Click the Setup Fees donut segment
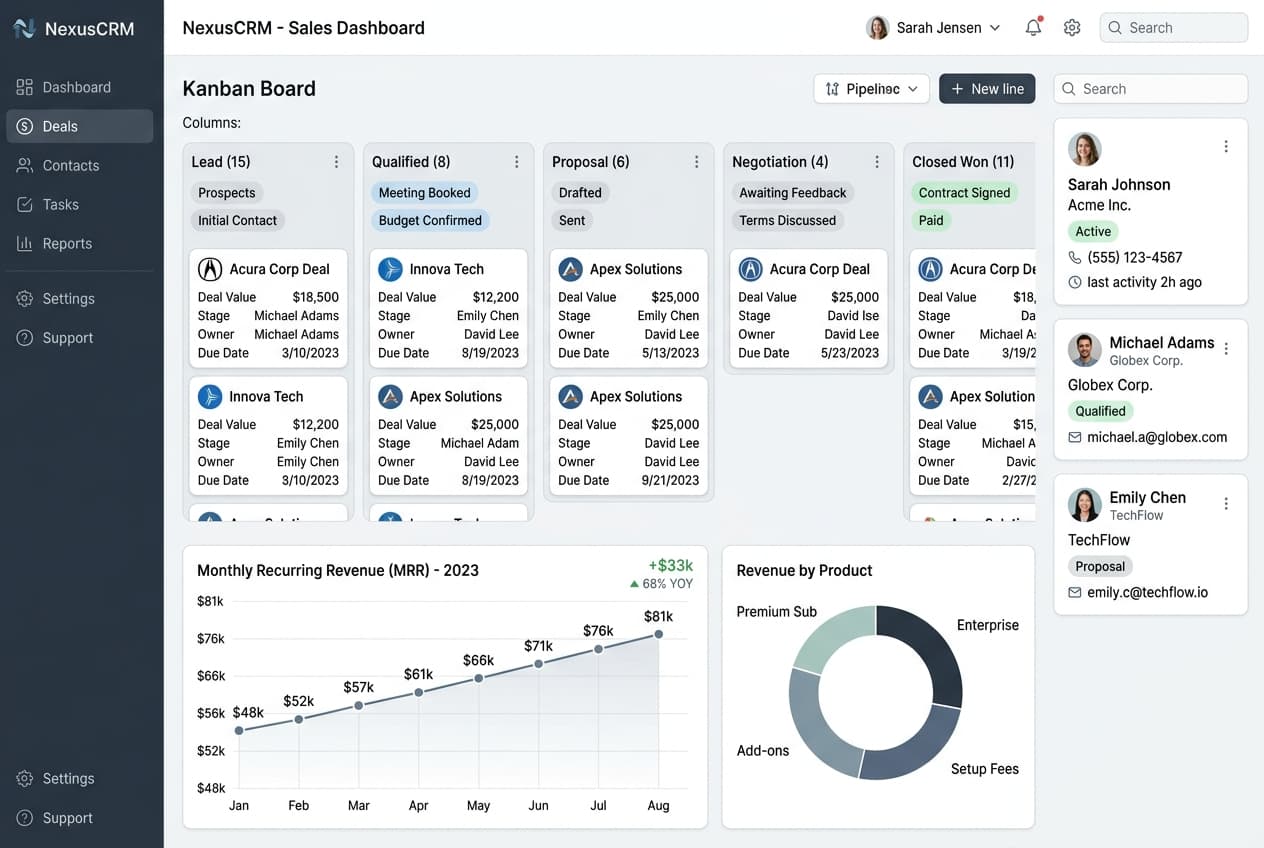The width and height of the screenshot is (1264, 848). (912, 749)
